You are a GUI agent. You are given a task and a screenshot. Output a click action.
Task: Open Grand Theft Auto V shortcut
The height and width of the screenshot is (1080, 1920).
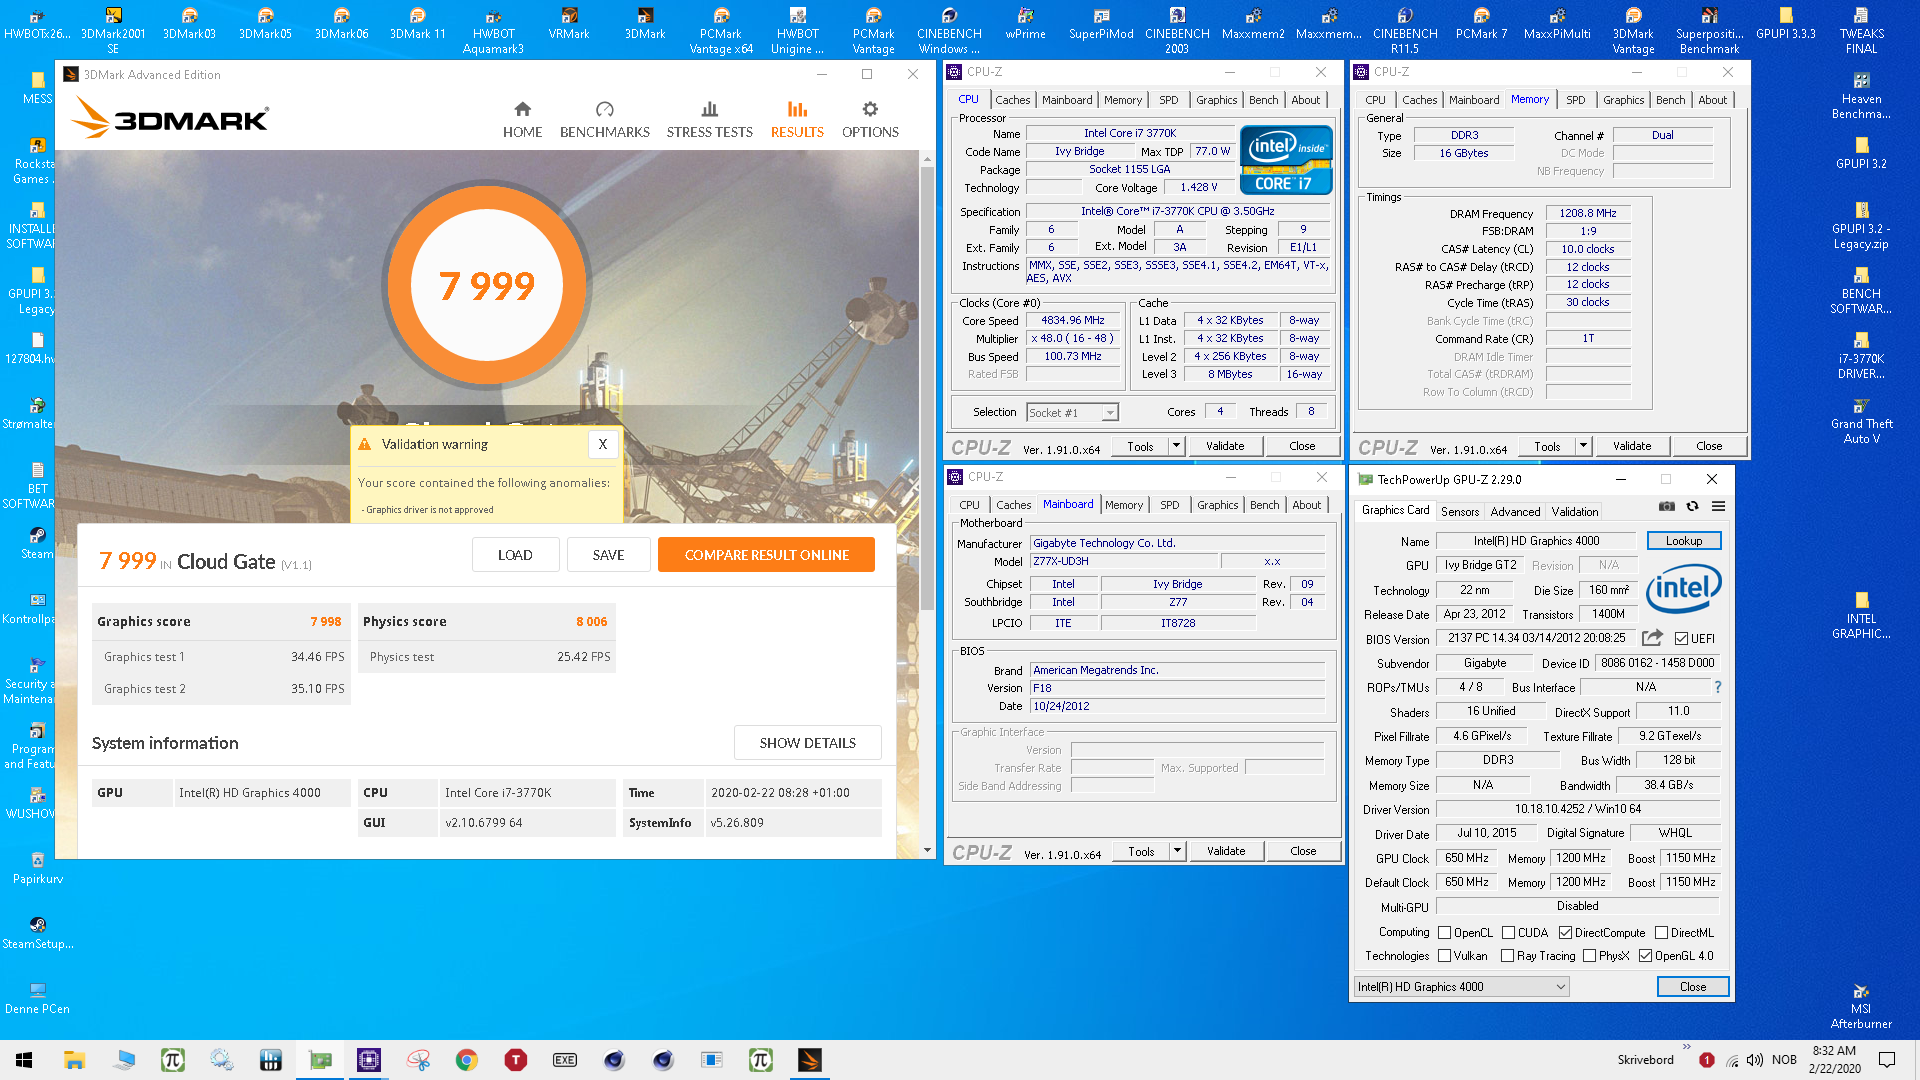(x=1861, y=420)
